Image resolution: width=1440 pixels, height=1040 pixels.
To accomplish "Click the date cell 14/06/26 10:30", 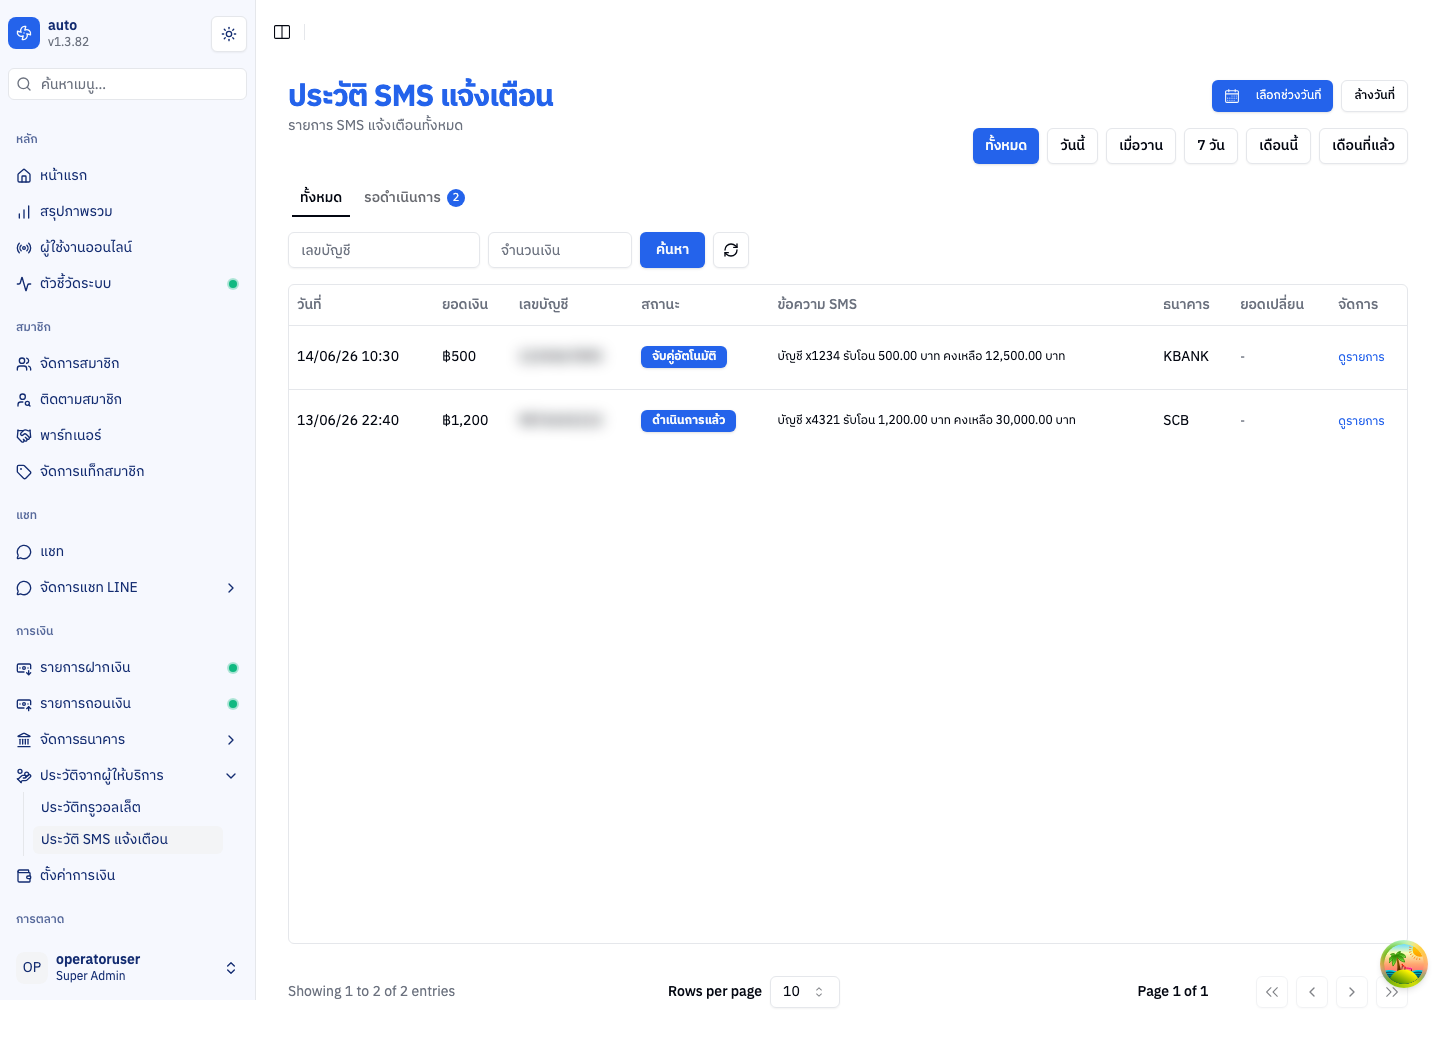I will (348, 357).
